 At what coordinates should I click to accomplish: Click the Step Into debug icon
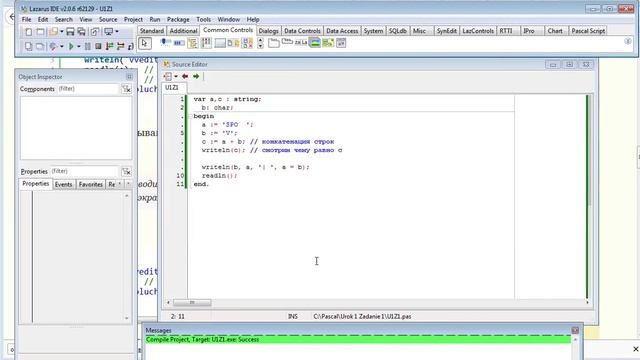click(109, 46)
